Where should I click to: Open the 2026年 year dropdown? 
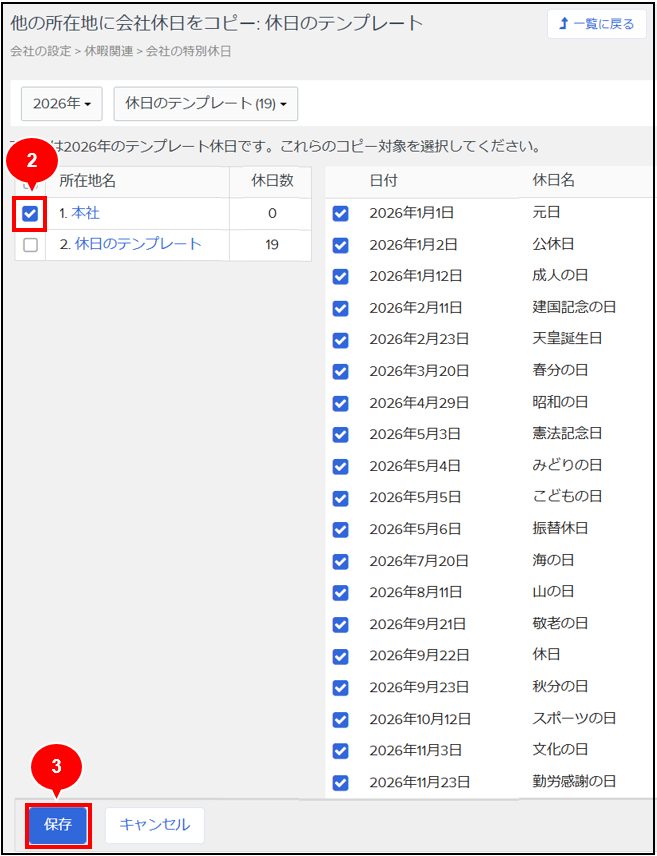62,103
